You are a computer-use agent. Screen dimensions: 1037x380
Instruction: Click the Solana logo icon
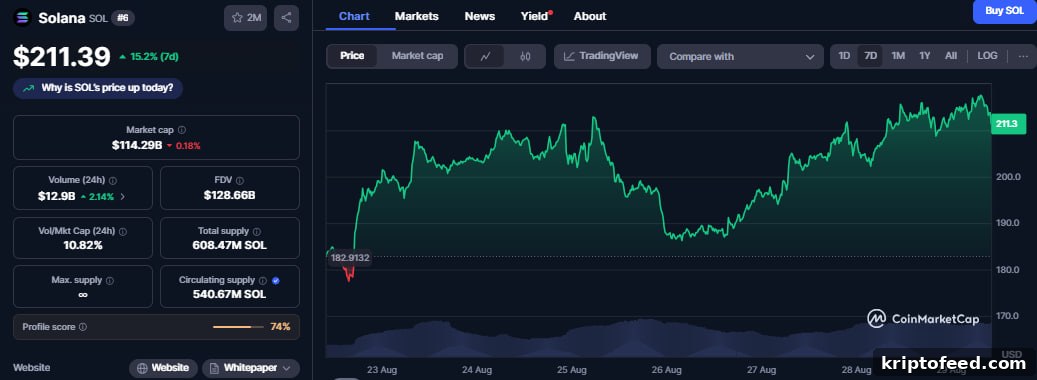point(22,18)
